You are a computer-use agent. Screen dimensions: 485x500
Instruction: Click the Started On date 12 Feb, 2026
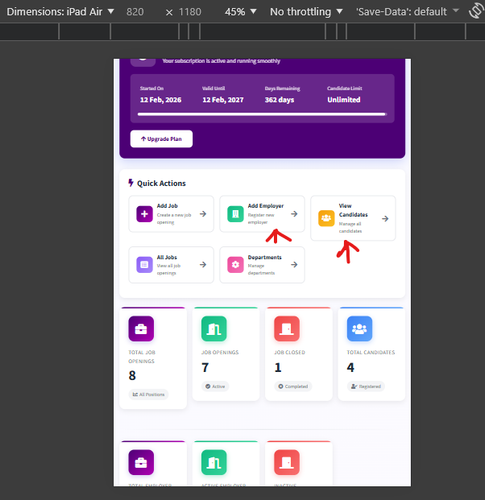[x=161, y=100]
